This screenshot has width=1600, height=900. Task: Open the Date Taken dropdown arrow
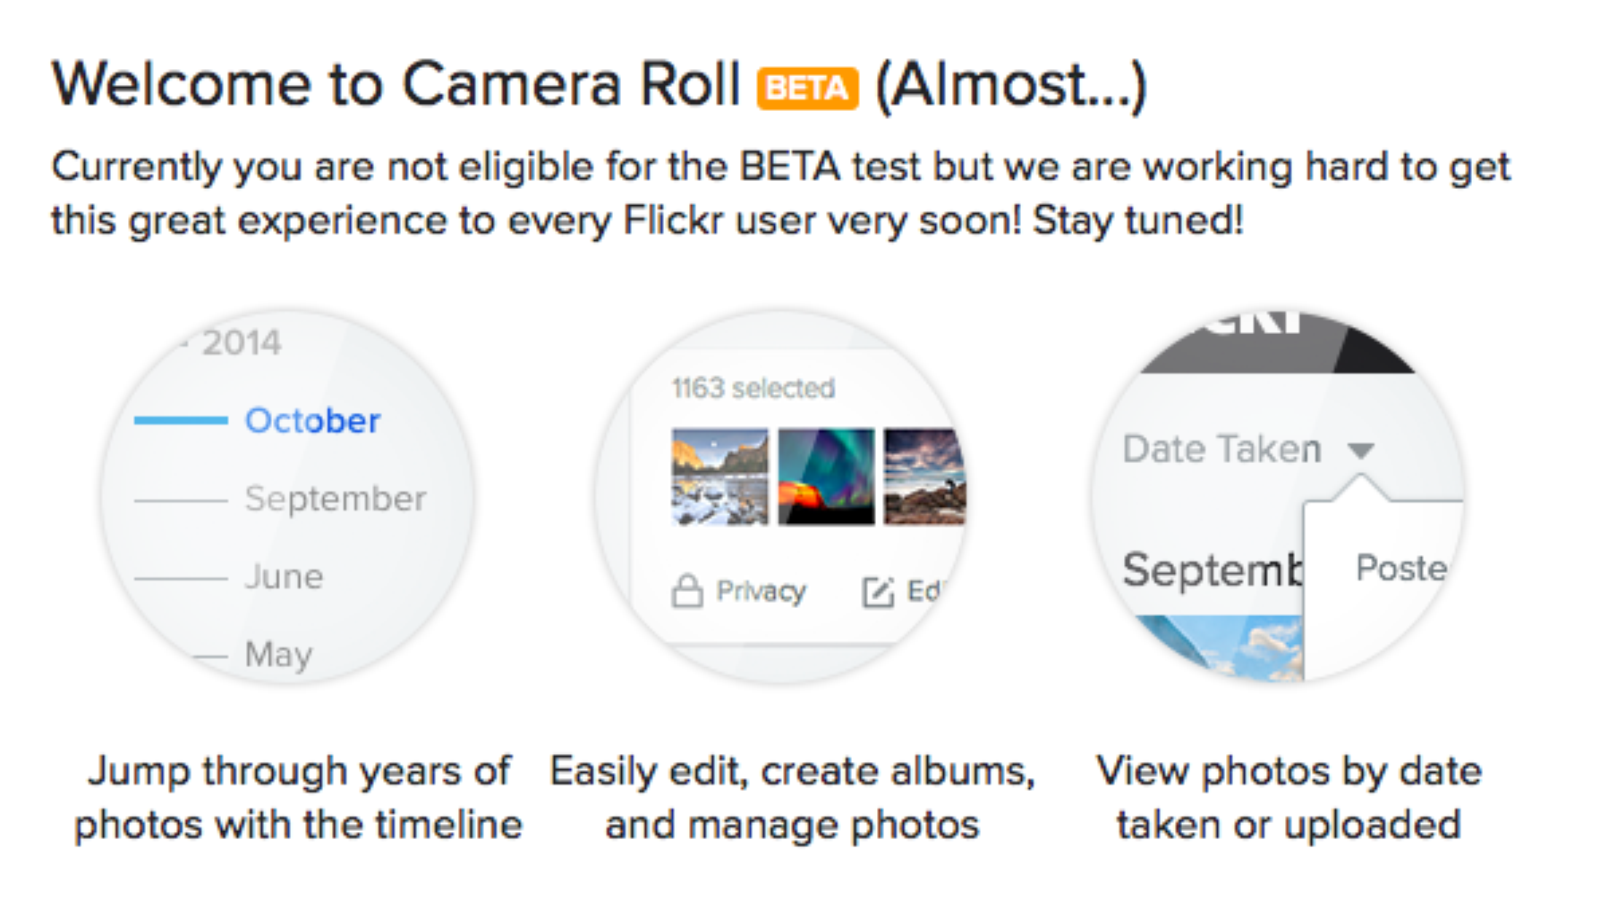1360,451
